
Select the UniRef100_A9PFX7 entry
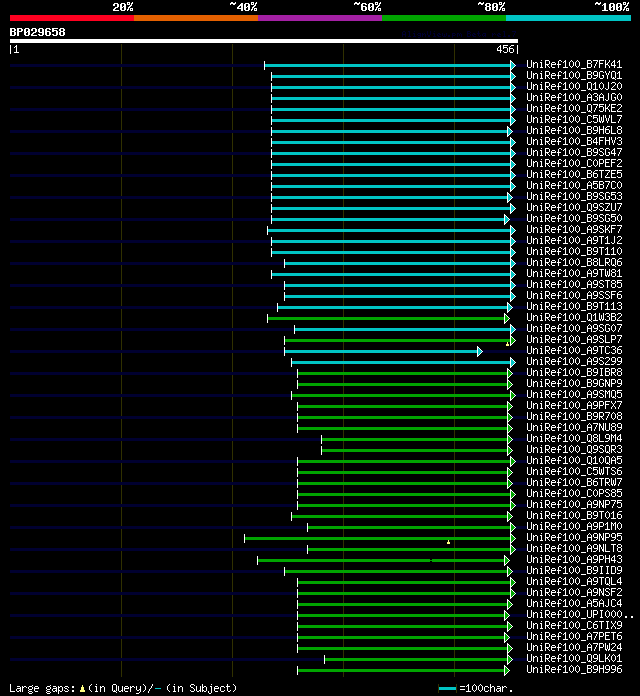pos(574,405)
